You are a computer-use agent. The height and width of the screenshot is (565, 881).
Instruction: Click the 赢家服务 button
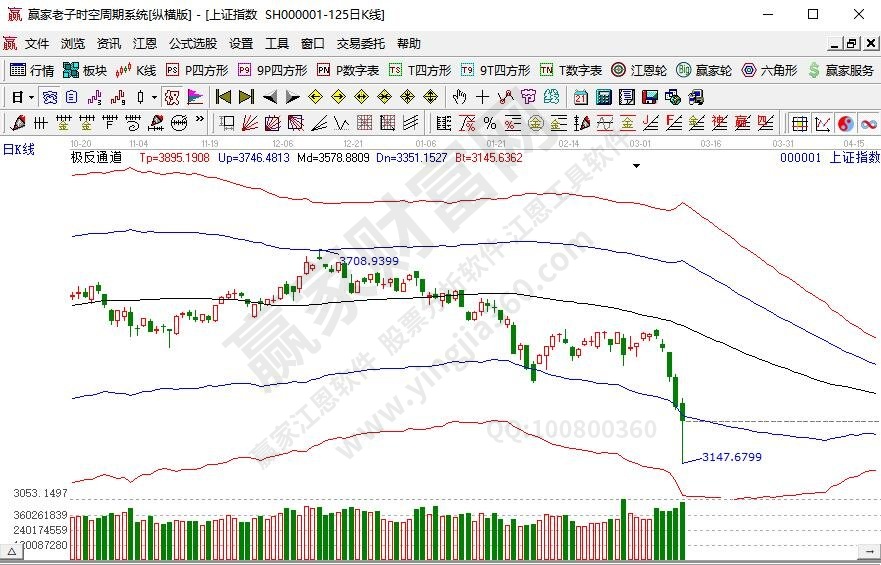click(x=841, y=70)
